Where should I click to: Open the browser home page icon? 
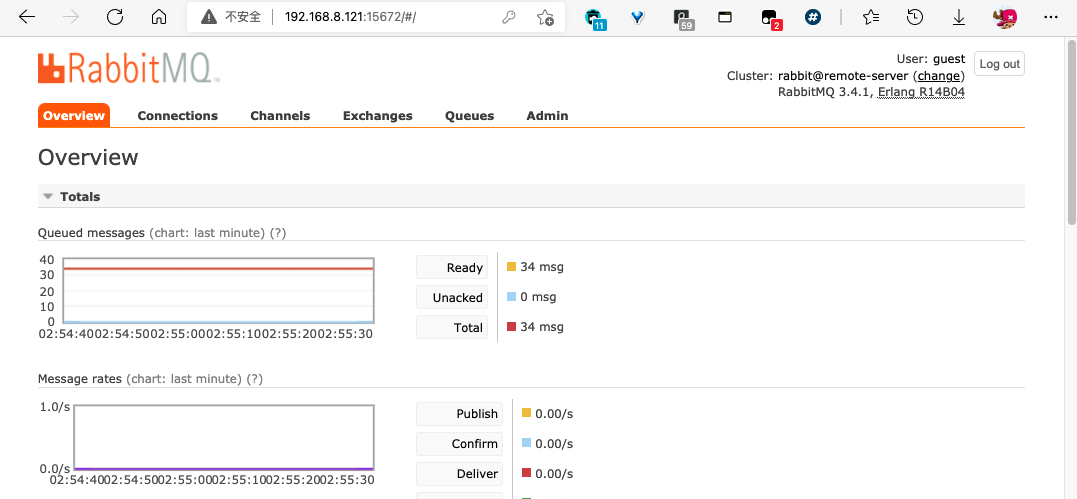tap(159, 17)
